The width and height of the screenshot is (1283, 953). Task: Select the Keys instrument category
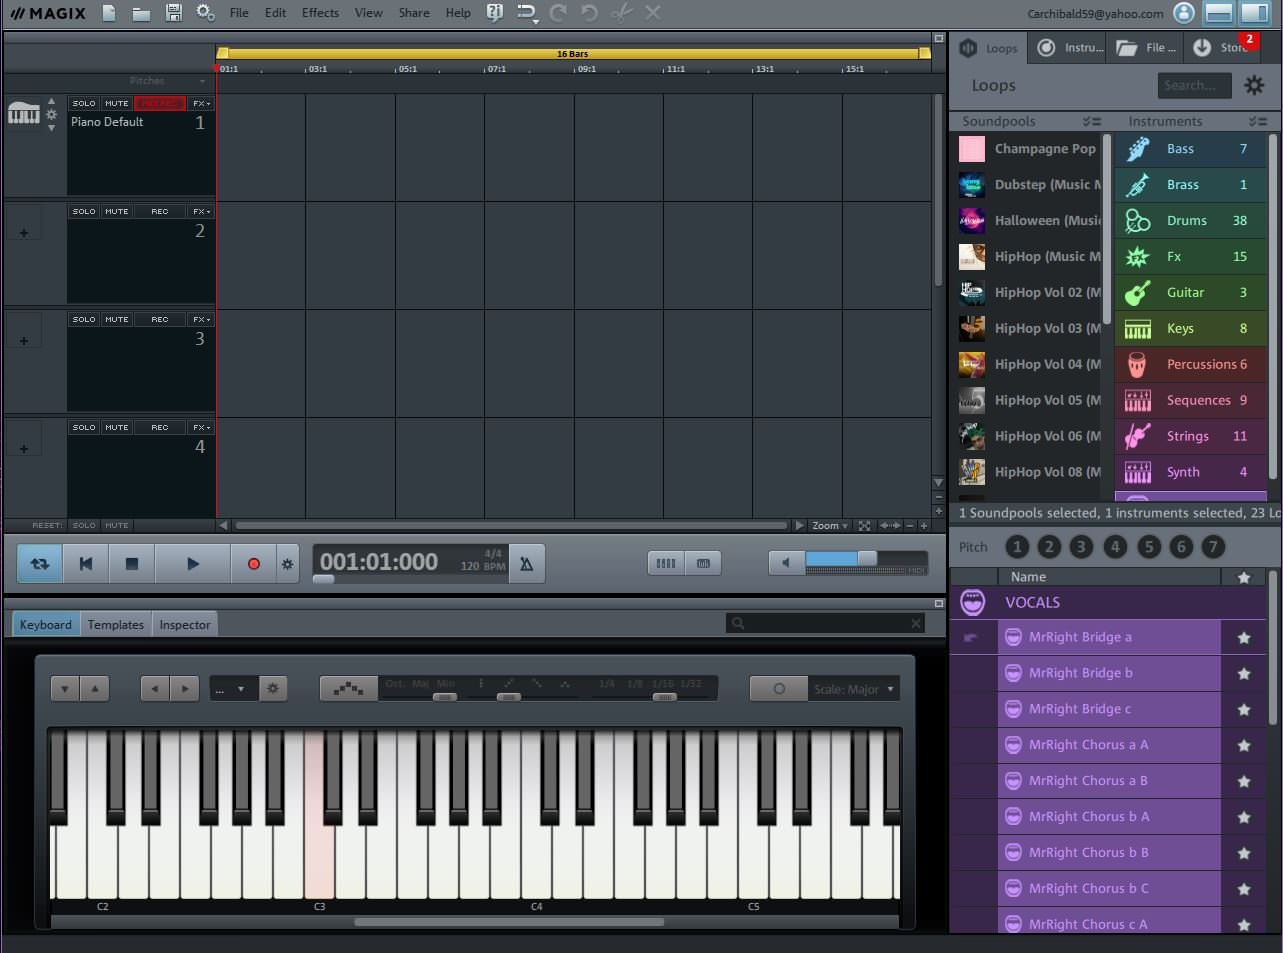1190,329
